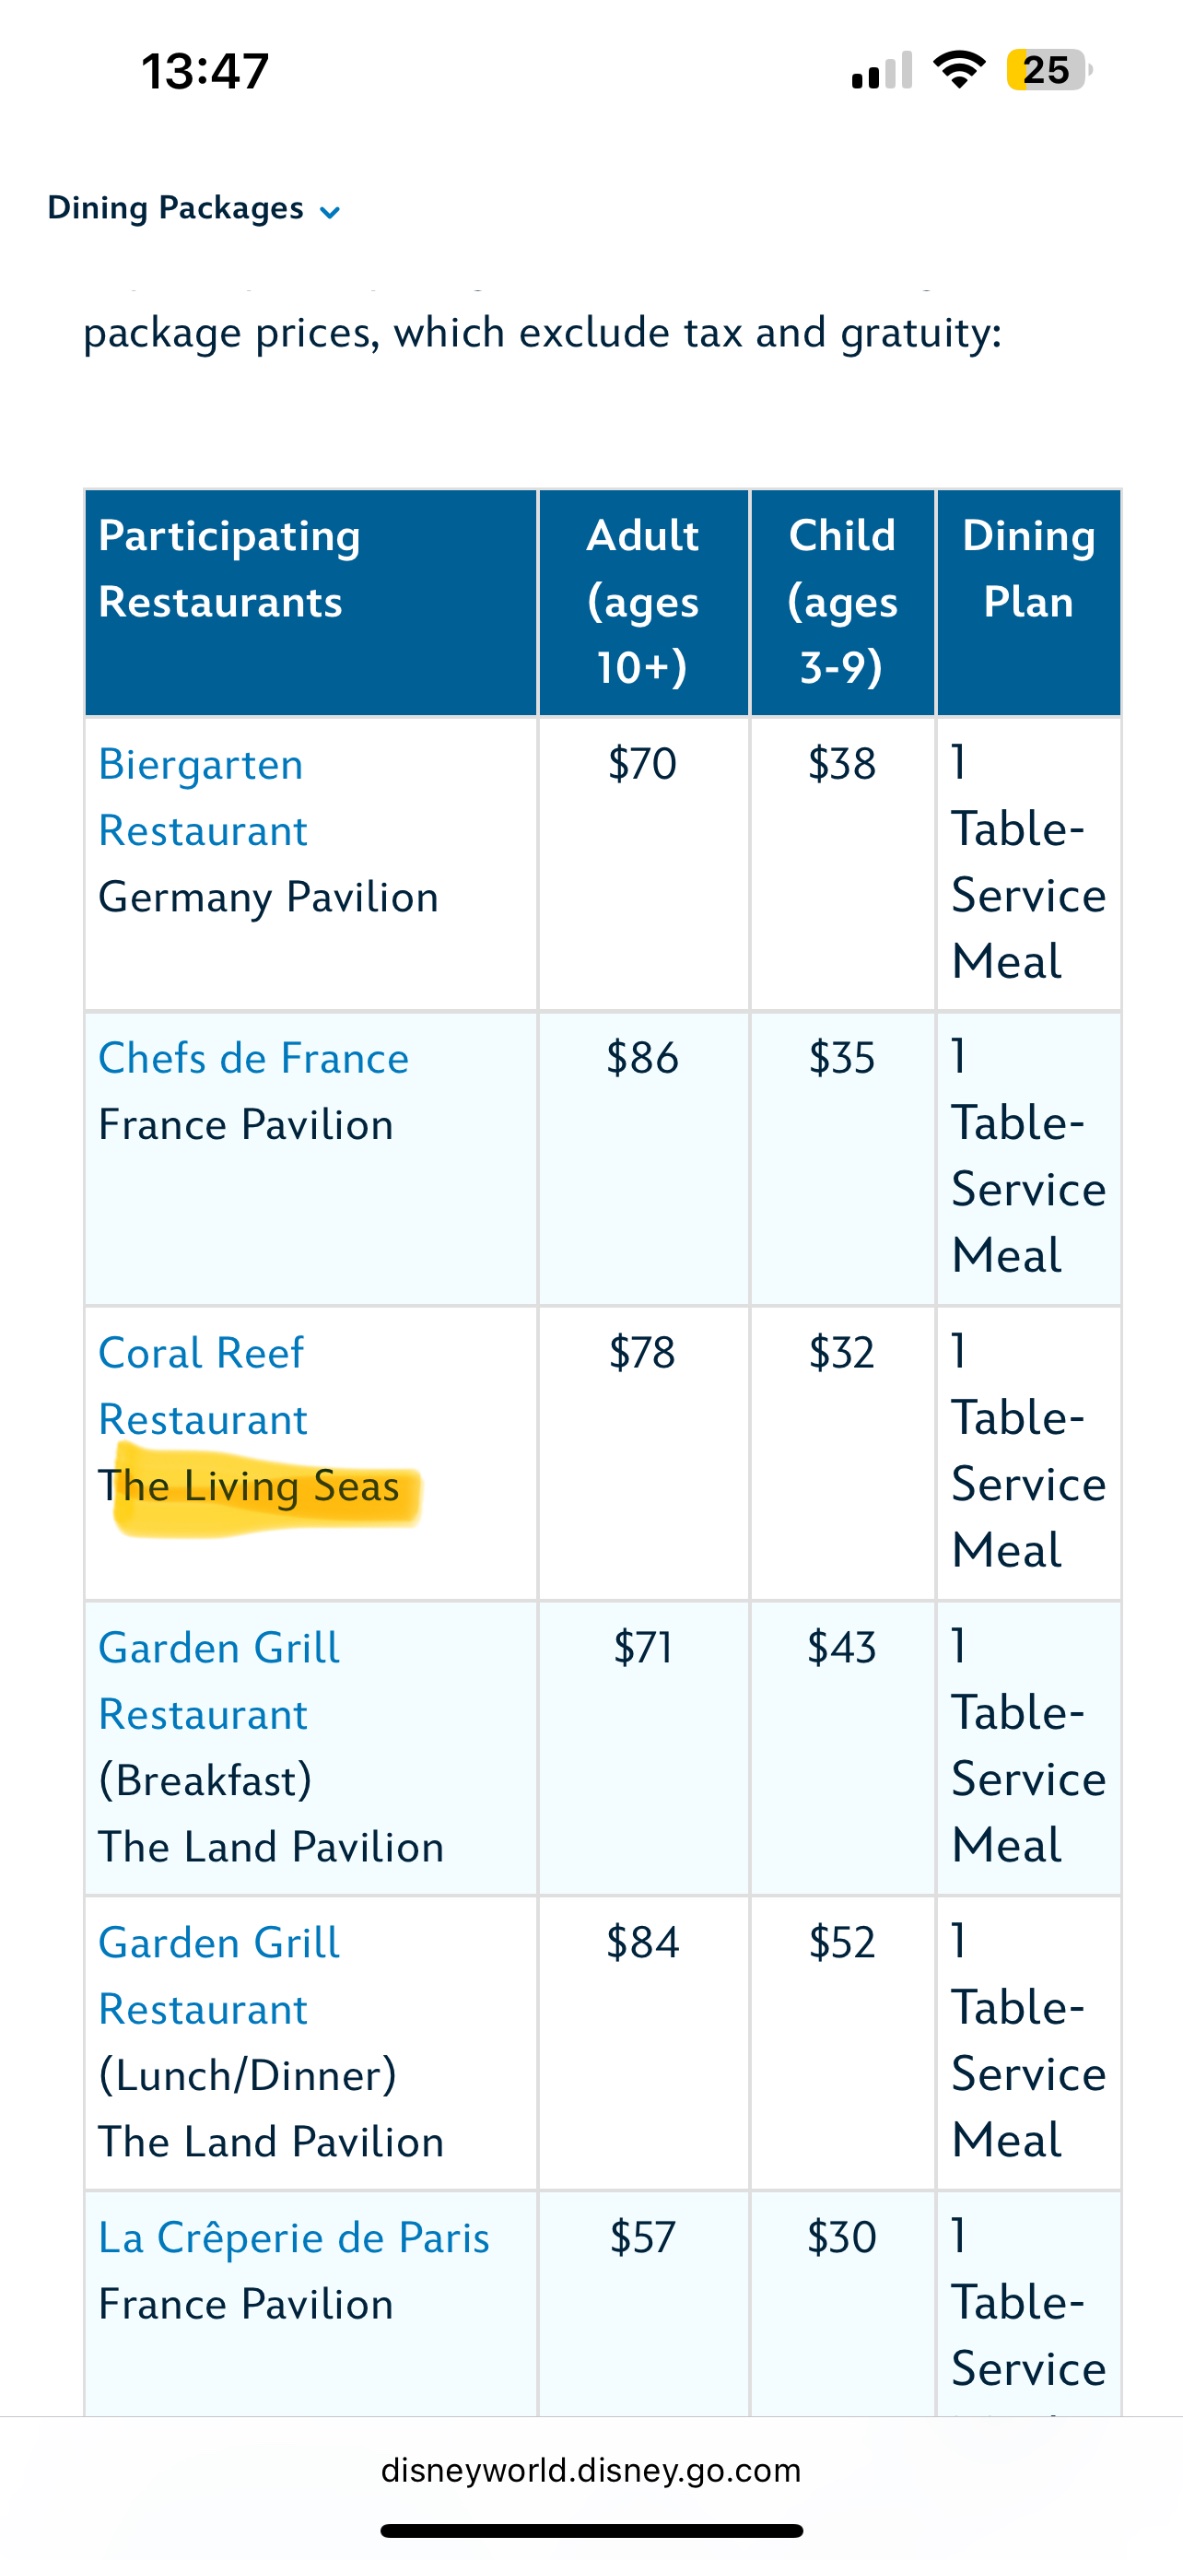Open the La Crêperie de Paris link

coord(294,2237)
